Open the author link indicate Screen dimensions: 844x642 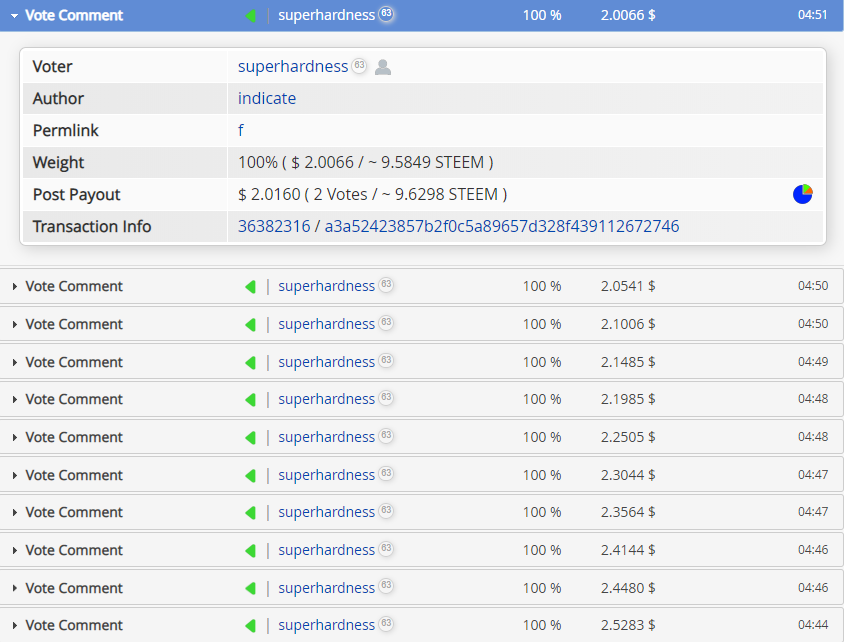pos(267,98)
